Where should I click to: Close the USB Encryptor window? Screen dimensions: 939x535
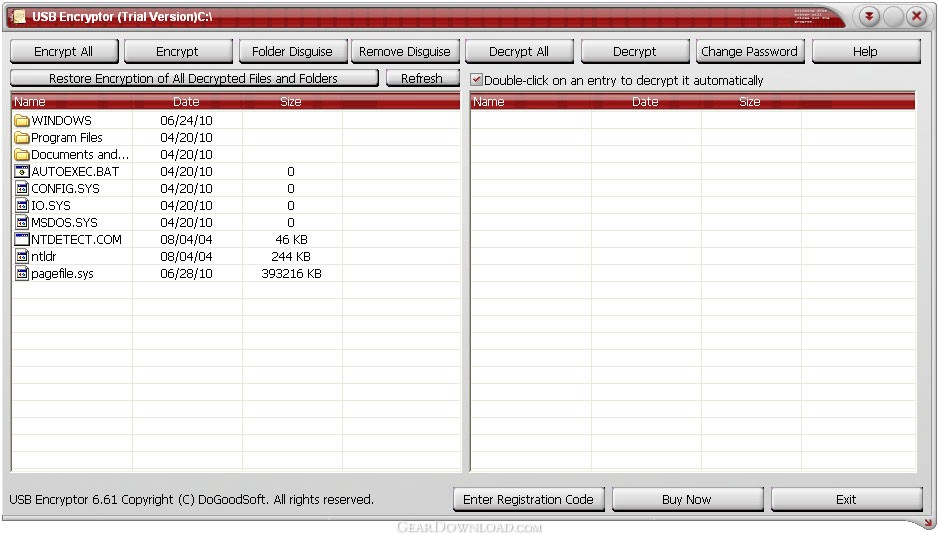tap(916, 17)
